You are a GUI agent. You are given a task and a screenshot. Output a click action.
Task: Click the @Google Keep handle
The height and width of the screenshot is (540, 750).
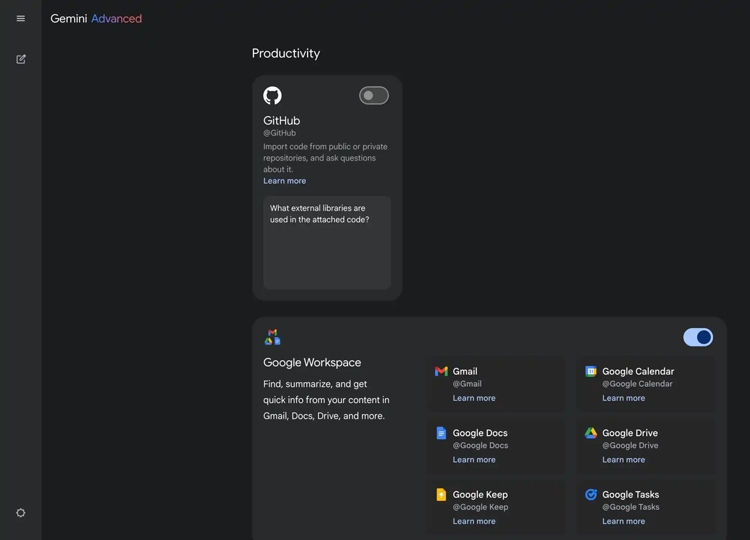[480, 507]
